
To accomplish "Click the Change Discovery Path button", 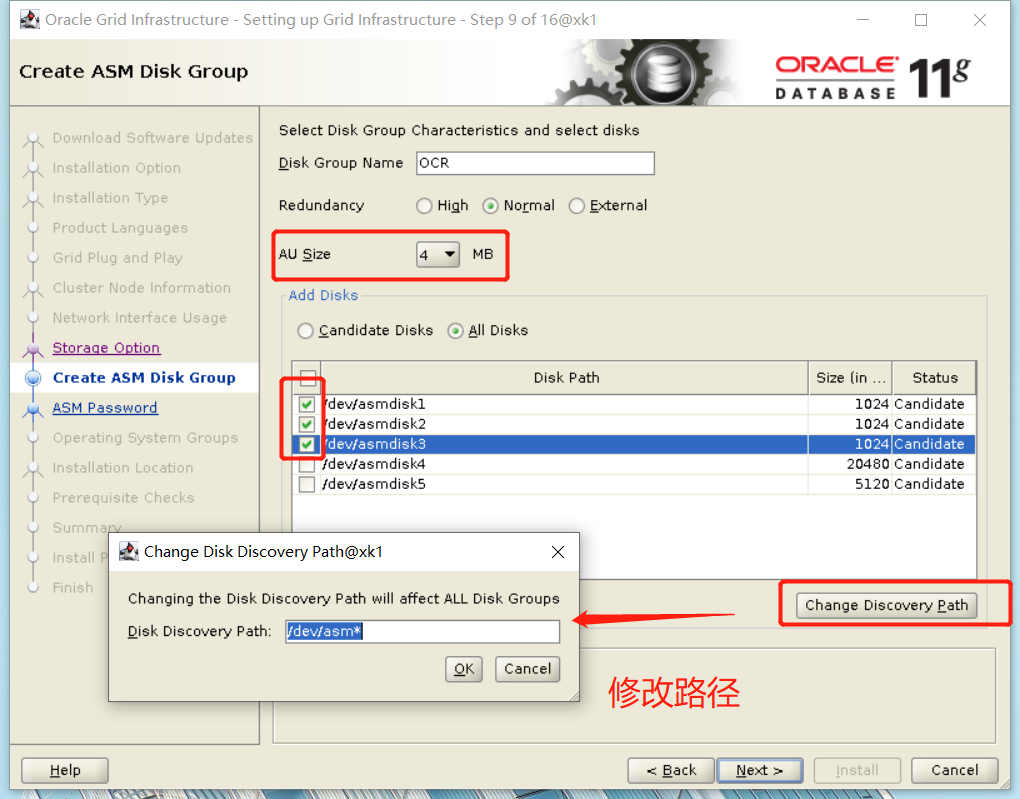I will 887,605.
